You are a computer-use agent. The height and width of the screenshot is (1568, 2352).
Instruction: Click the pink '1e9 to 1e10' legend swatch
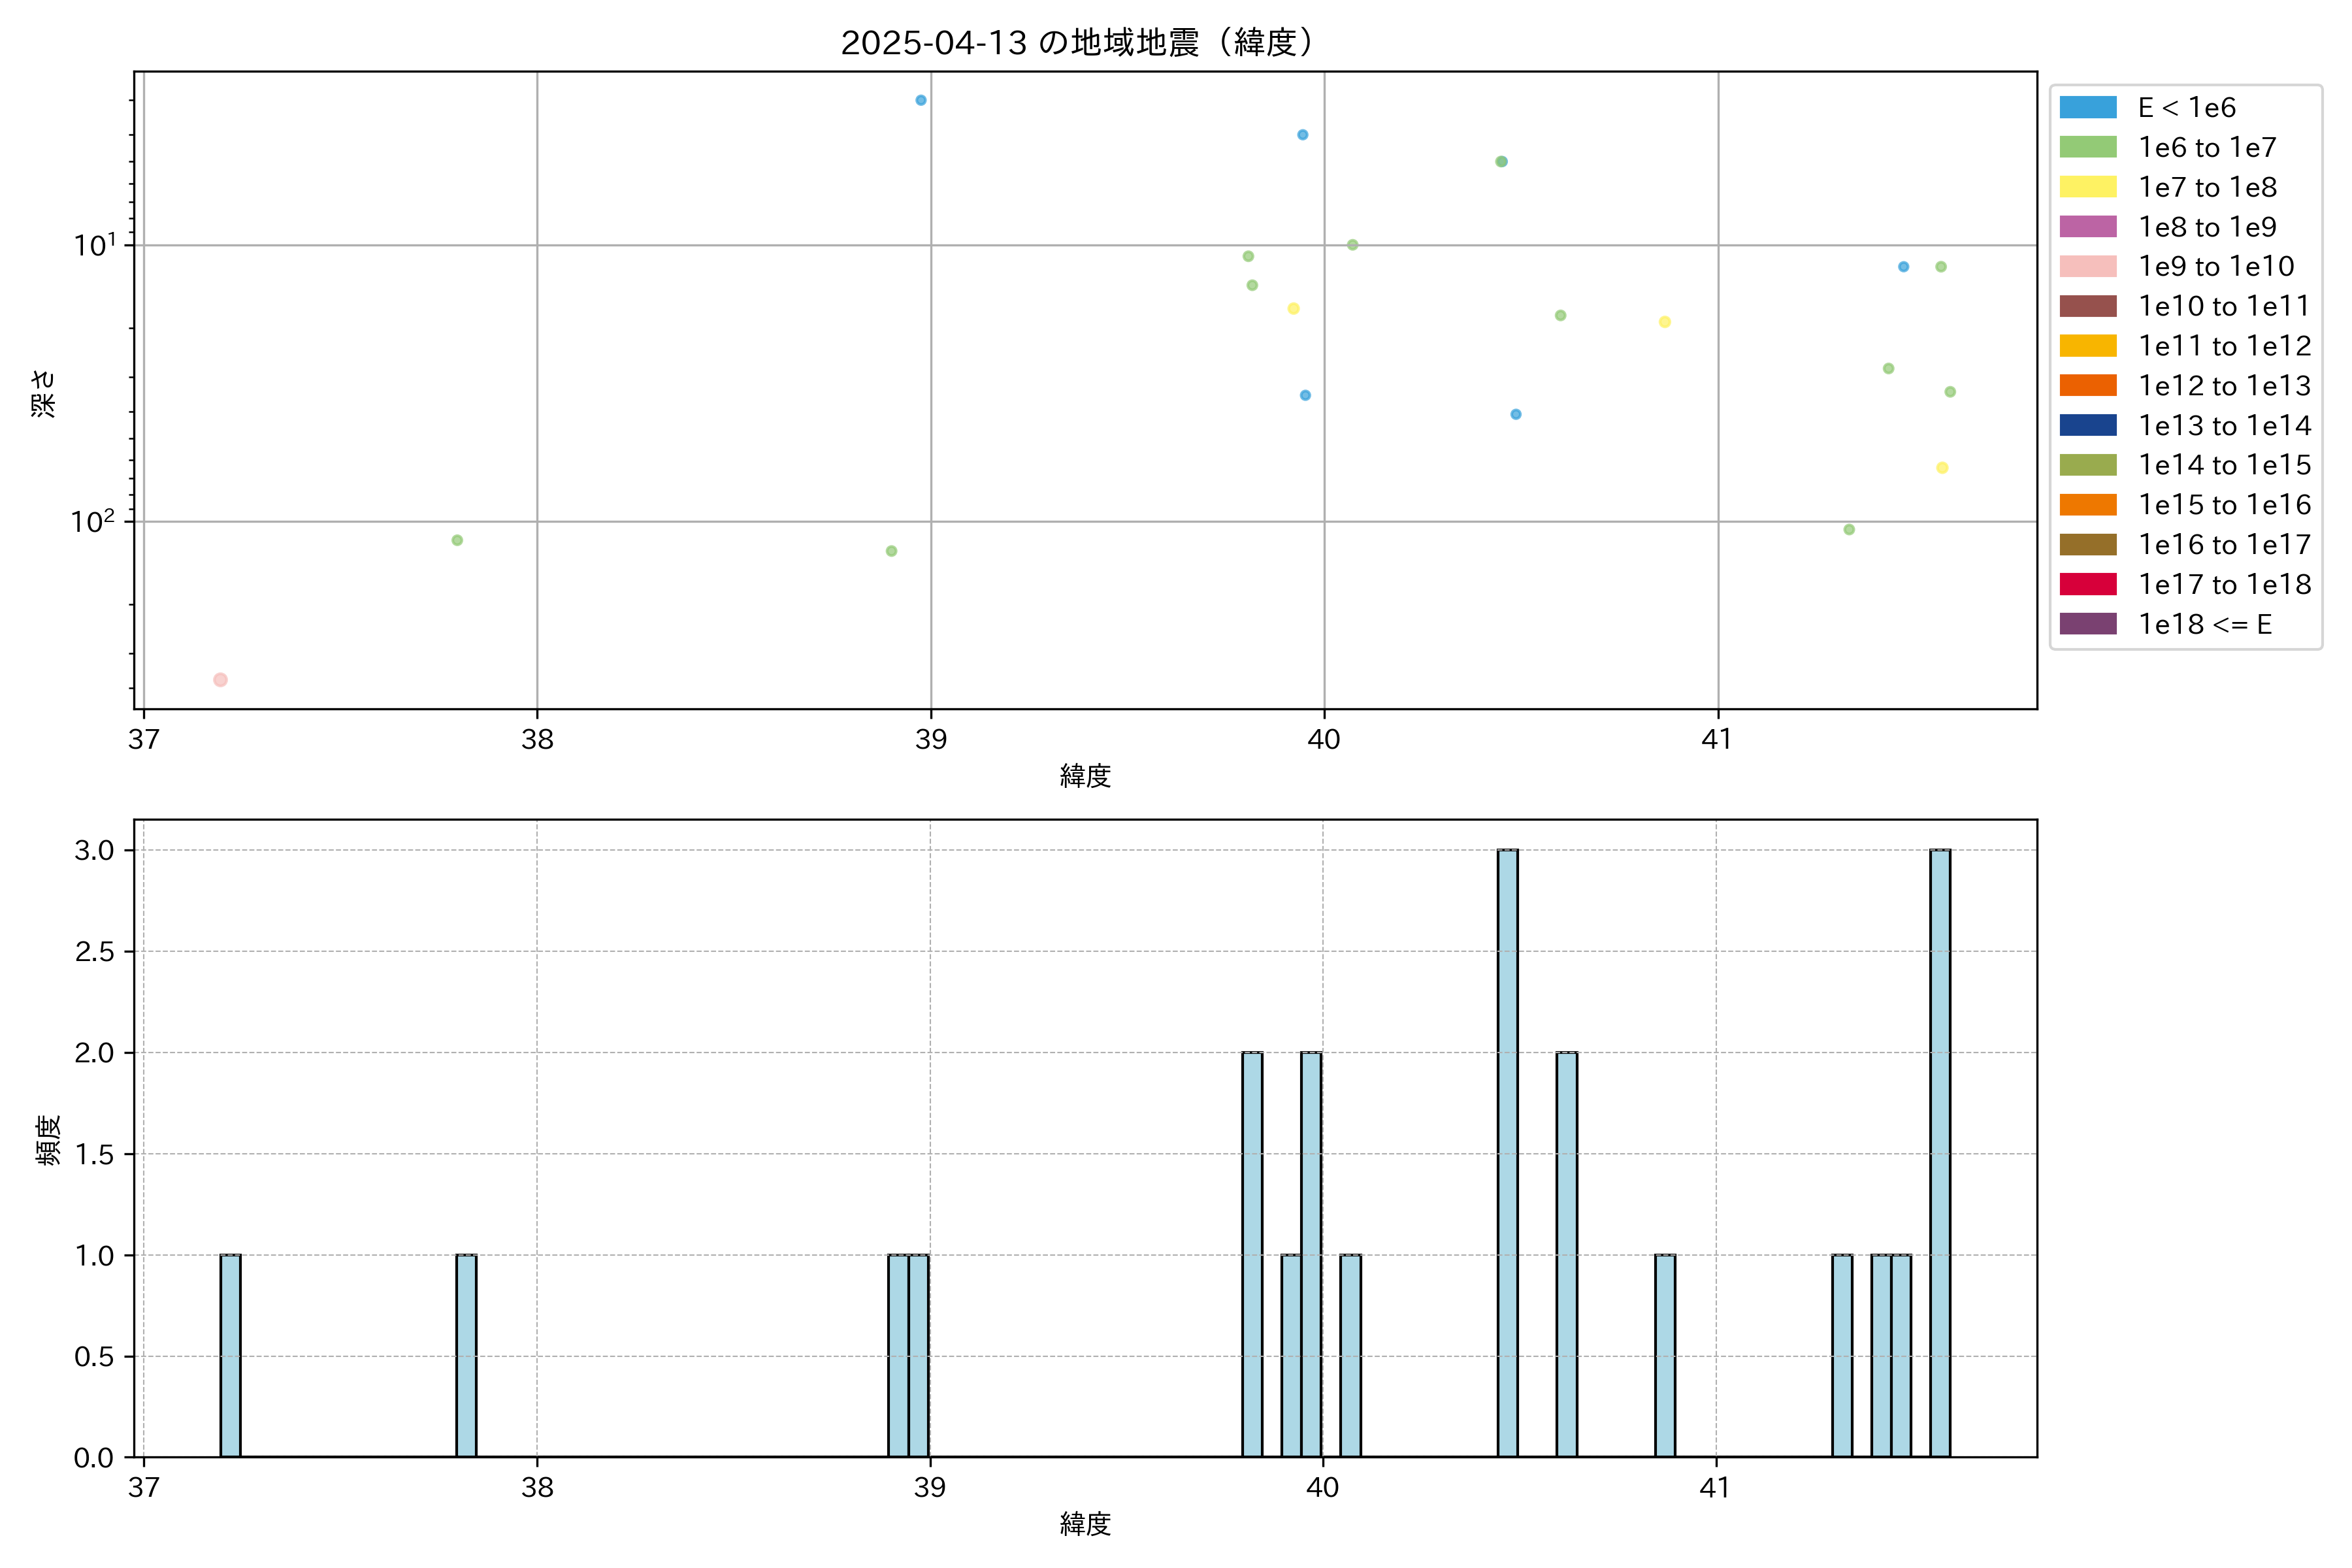pos(2087,267)
